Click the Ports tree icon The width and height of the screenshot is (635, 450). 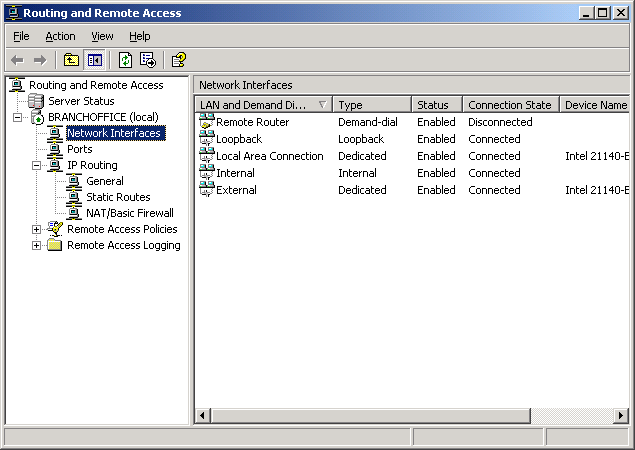(x=55, y=149)
